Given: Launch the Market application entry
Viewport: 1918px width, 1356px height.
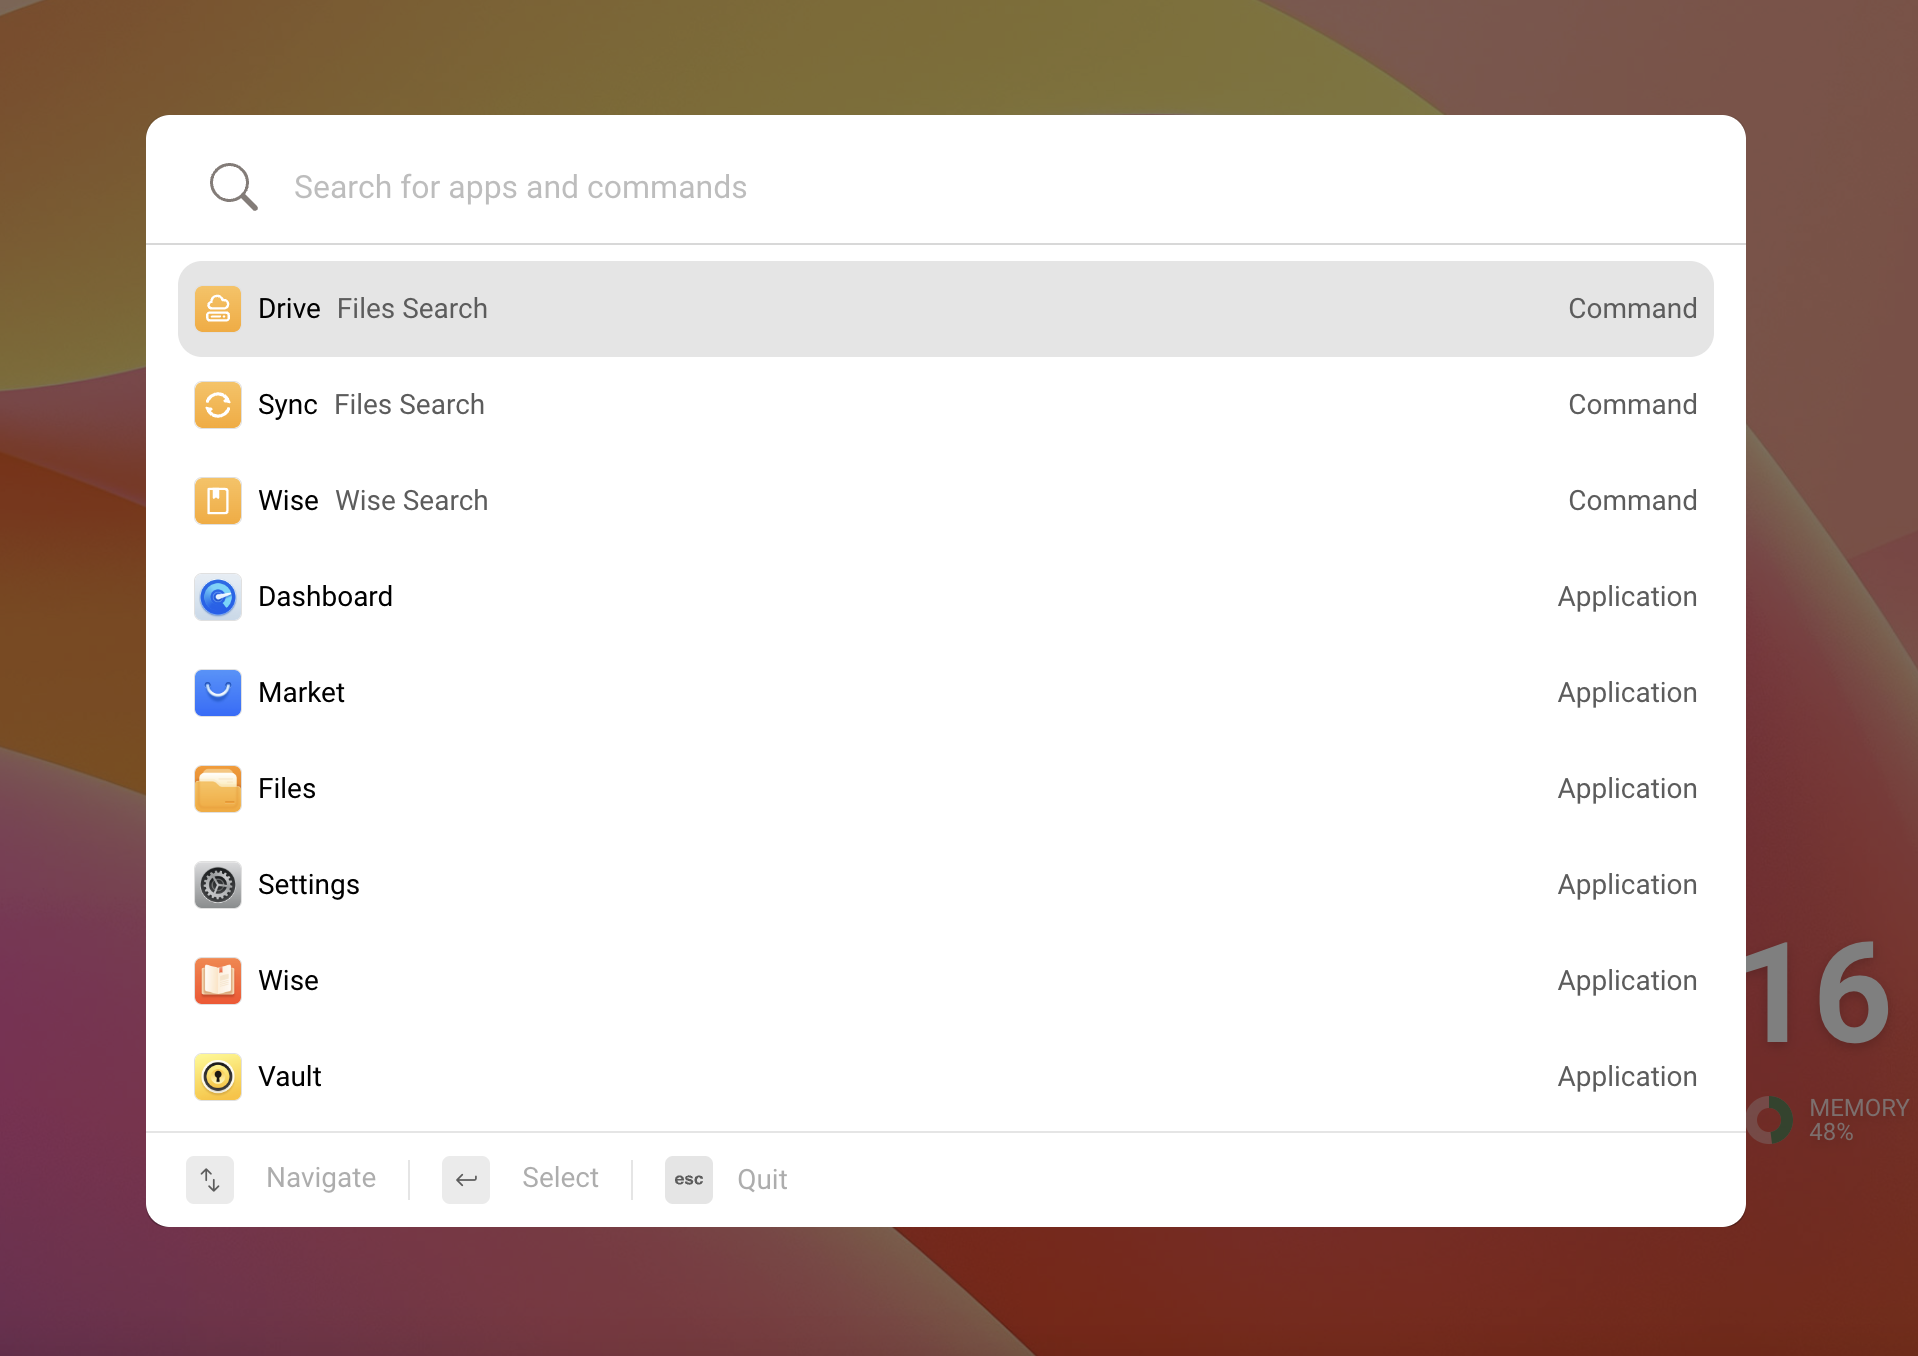Looking at the screenshot, I should click(946, 693).
